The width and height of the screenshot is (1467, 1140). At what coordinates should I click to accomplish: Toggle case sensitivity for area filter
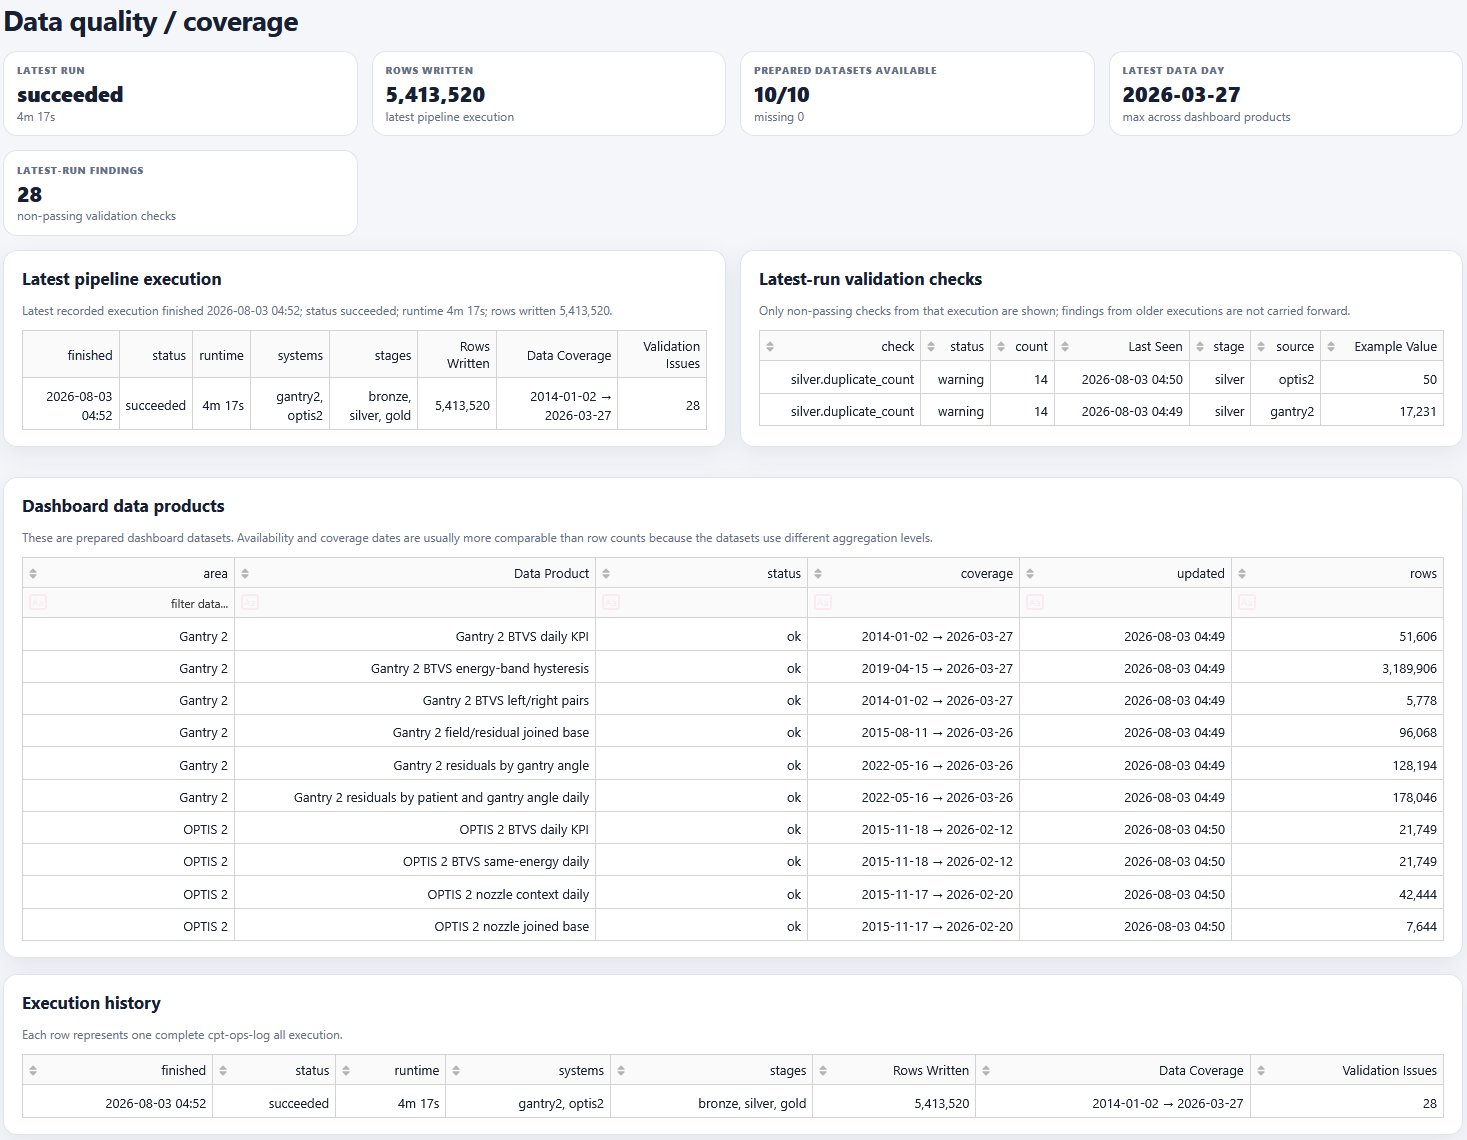[x=38, y=603]
